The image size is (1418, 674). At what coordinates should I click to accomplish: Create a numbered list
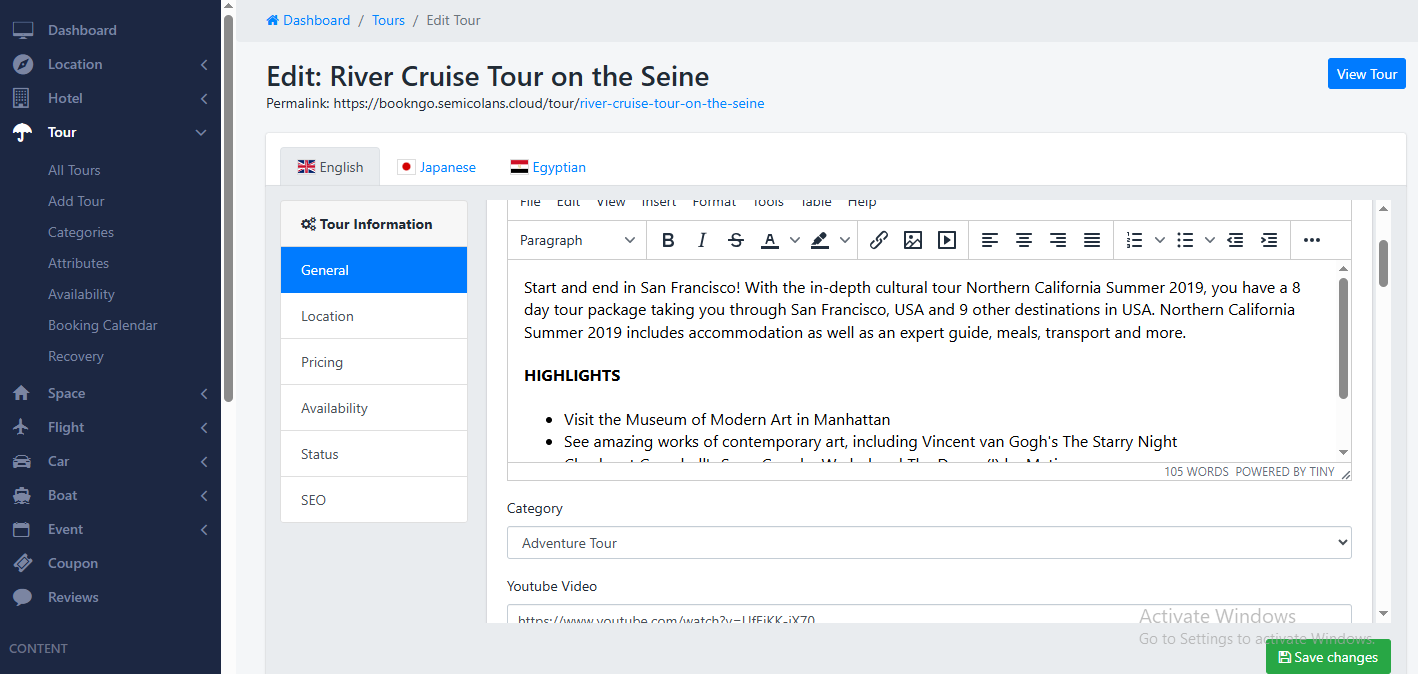coord(1134,240)
